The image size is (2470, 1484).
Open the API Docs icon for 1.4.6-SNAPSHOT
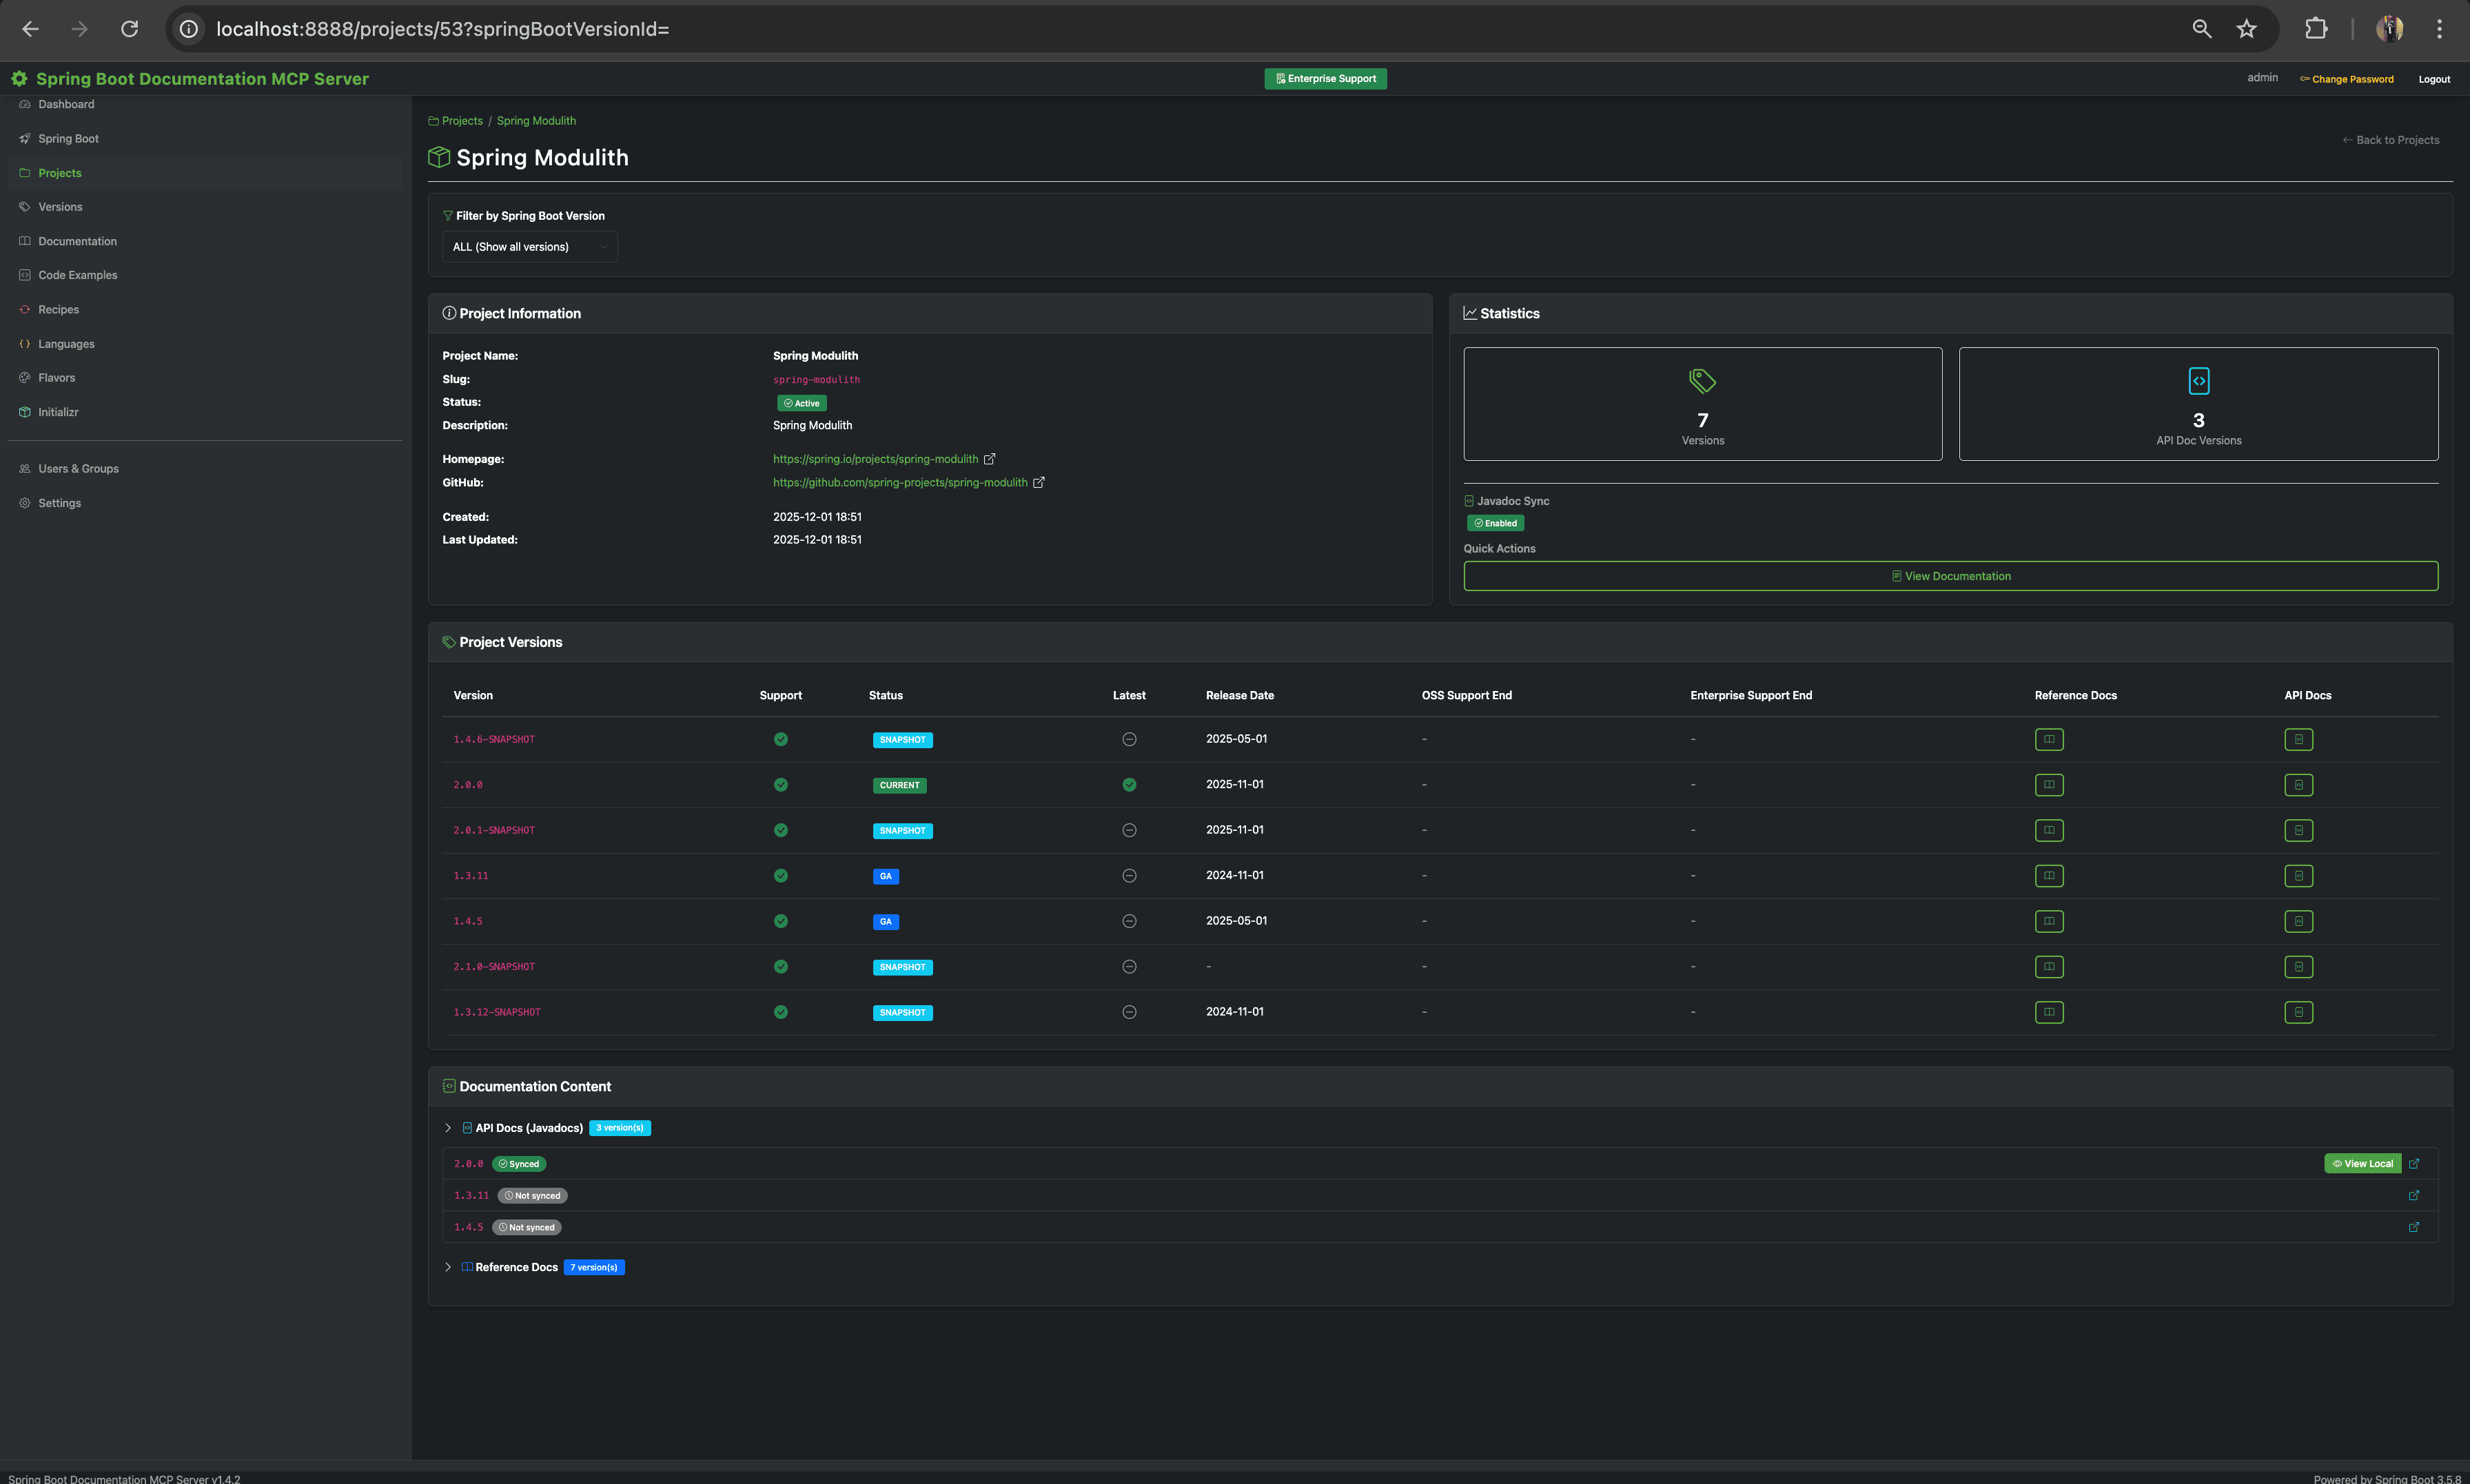tap(2298, 739)
